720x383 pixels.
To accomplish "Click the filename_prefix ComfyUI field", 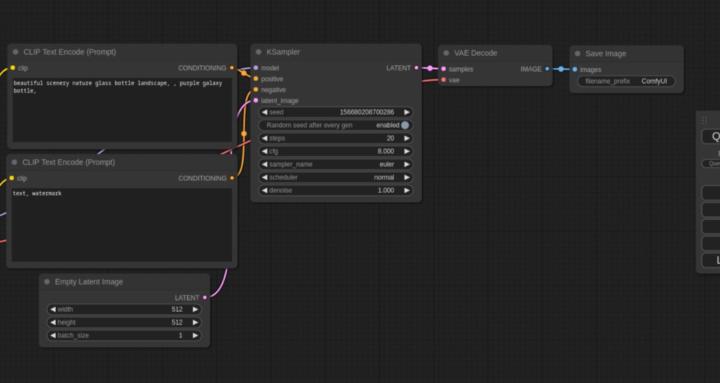I will click(x=626, y=81).
